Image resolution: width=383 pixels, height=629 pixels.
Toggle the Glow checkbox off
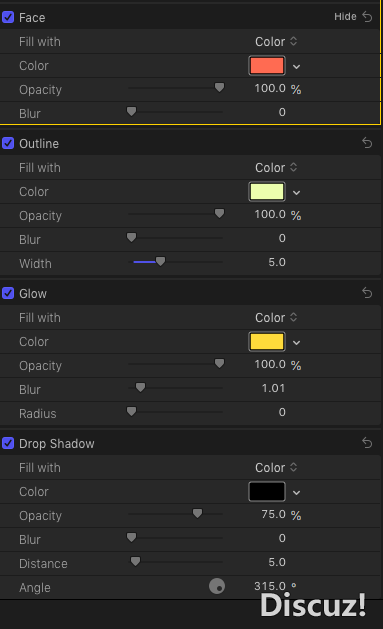tap(8, 293)
